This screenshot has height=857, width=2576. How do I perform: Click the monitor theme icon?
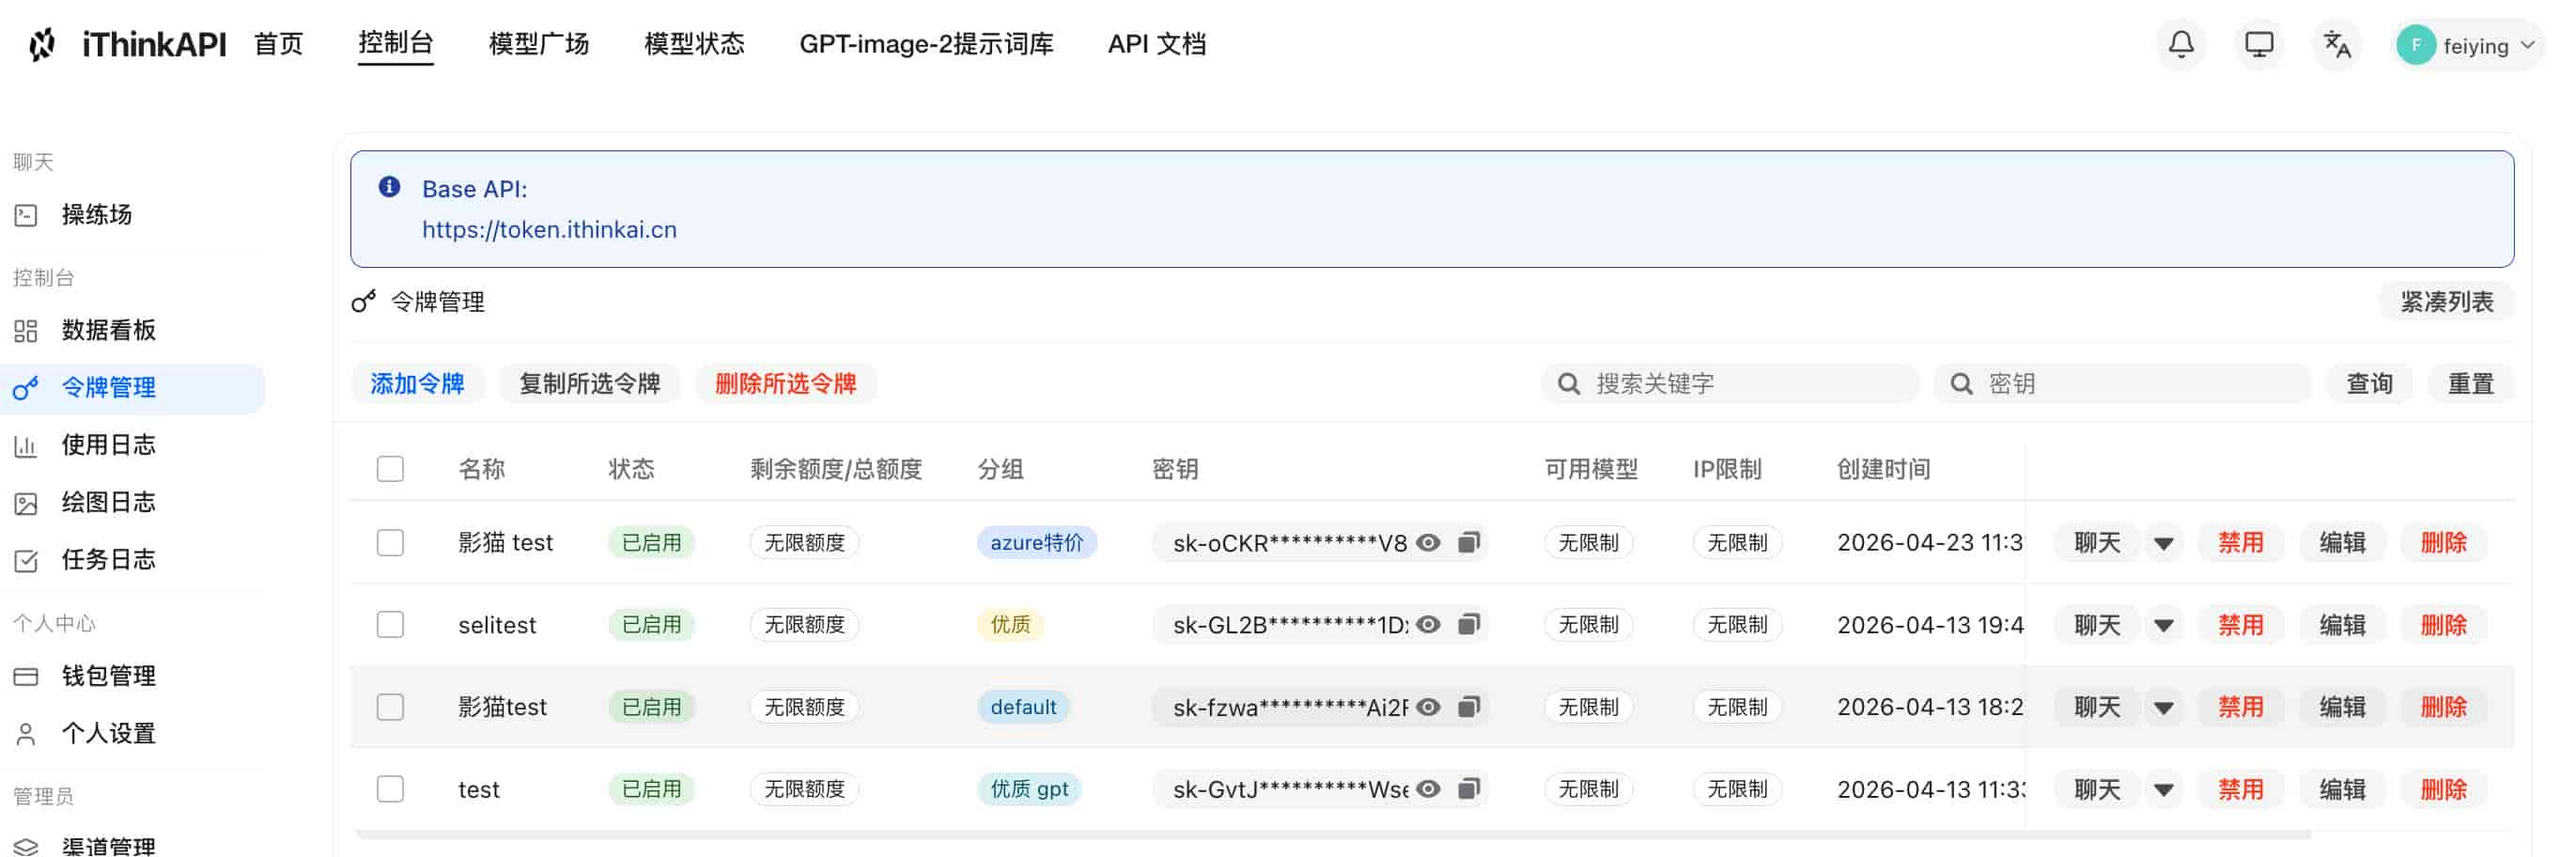(2259, 44)
